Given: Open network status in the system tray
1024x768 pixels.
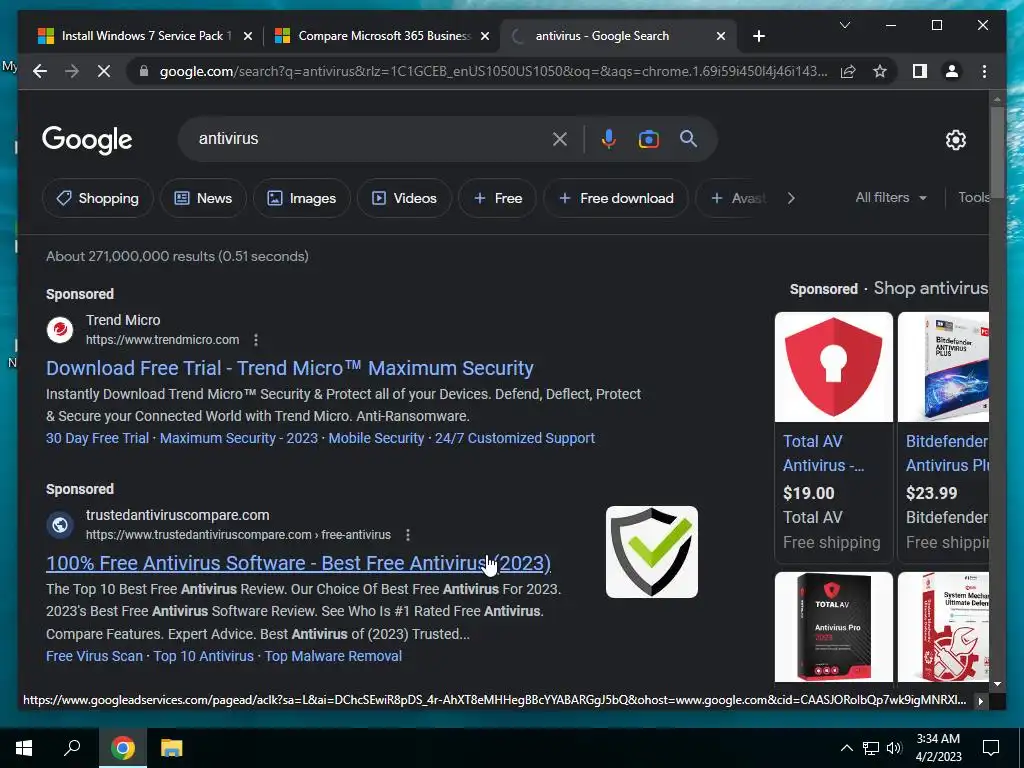Looking at the screenshot, I should click(x=871, y=748).
